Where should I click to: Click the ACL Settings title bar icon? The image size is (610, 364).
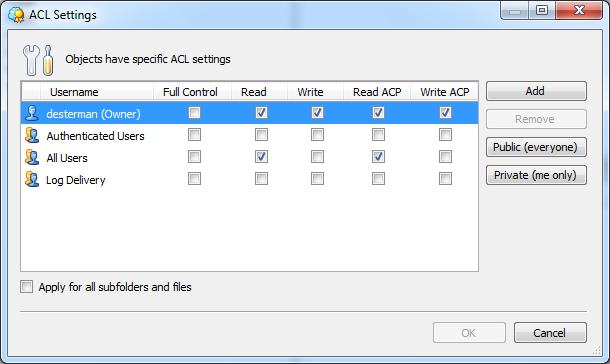pos(16,15)
